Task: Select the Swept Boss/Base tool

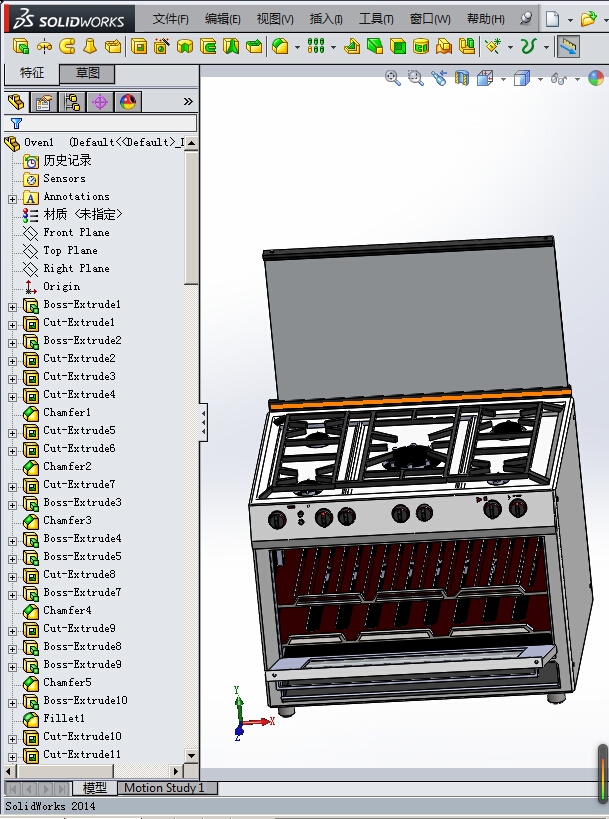Action: [x=67, y=46]
